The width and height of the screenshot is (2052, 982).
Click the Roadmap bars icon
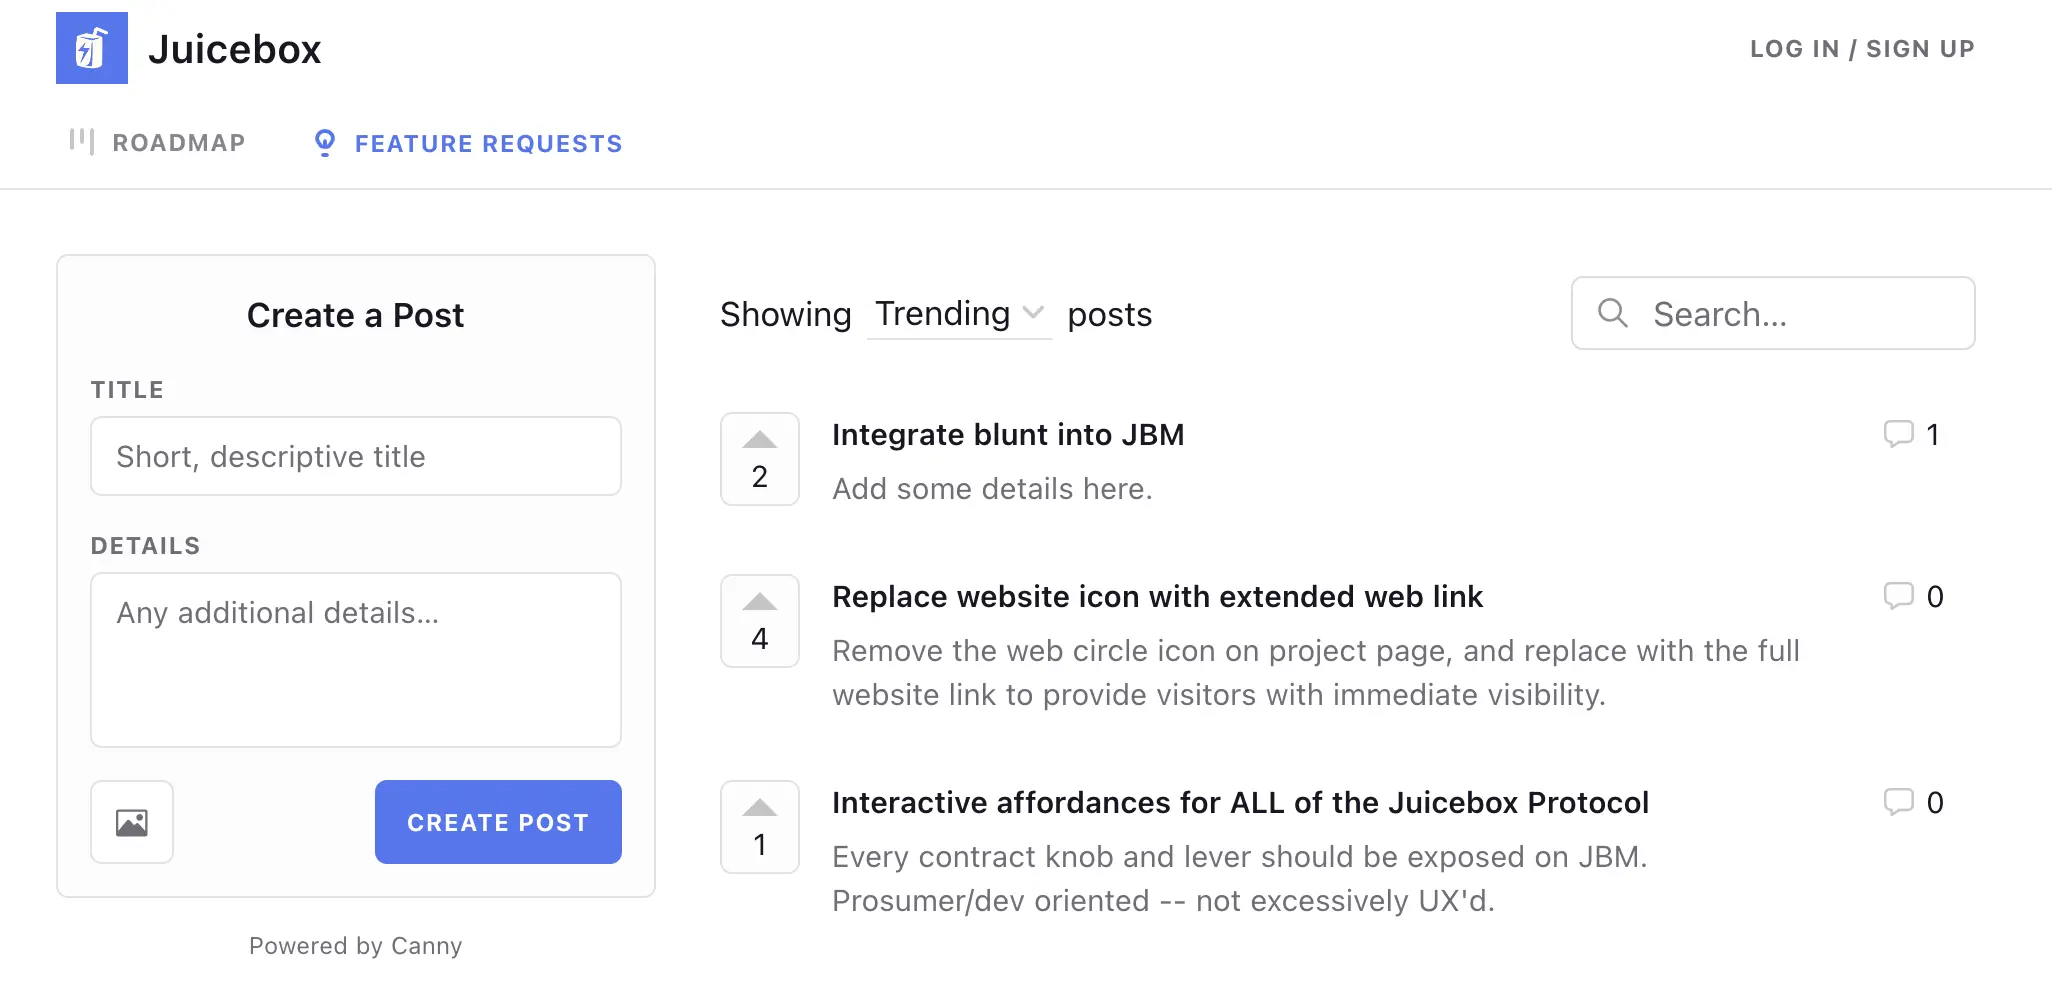82,142
